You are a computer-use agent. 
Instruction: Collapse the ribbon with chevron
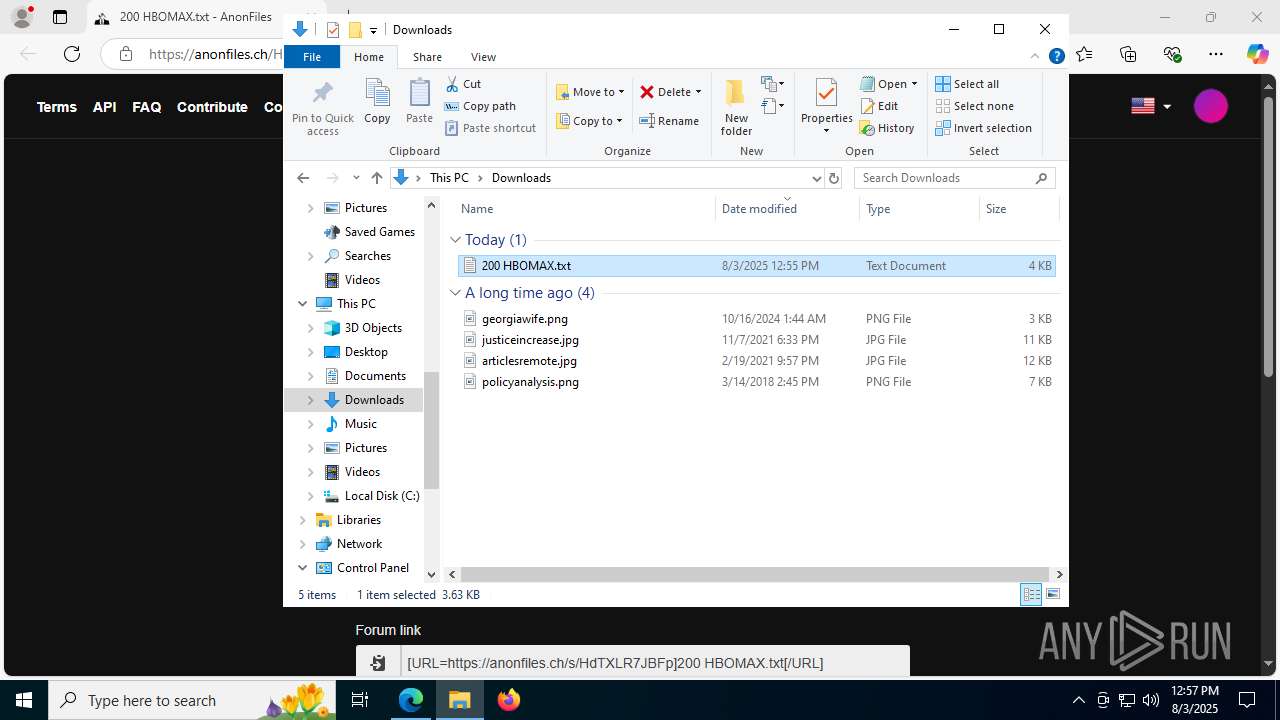point(1035,56)
